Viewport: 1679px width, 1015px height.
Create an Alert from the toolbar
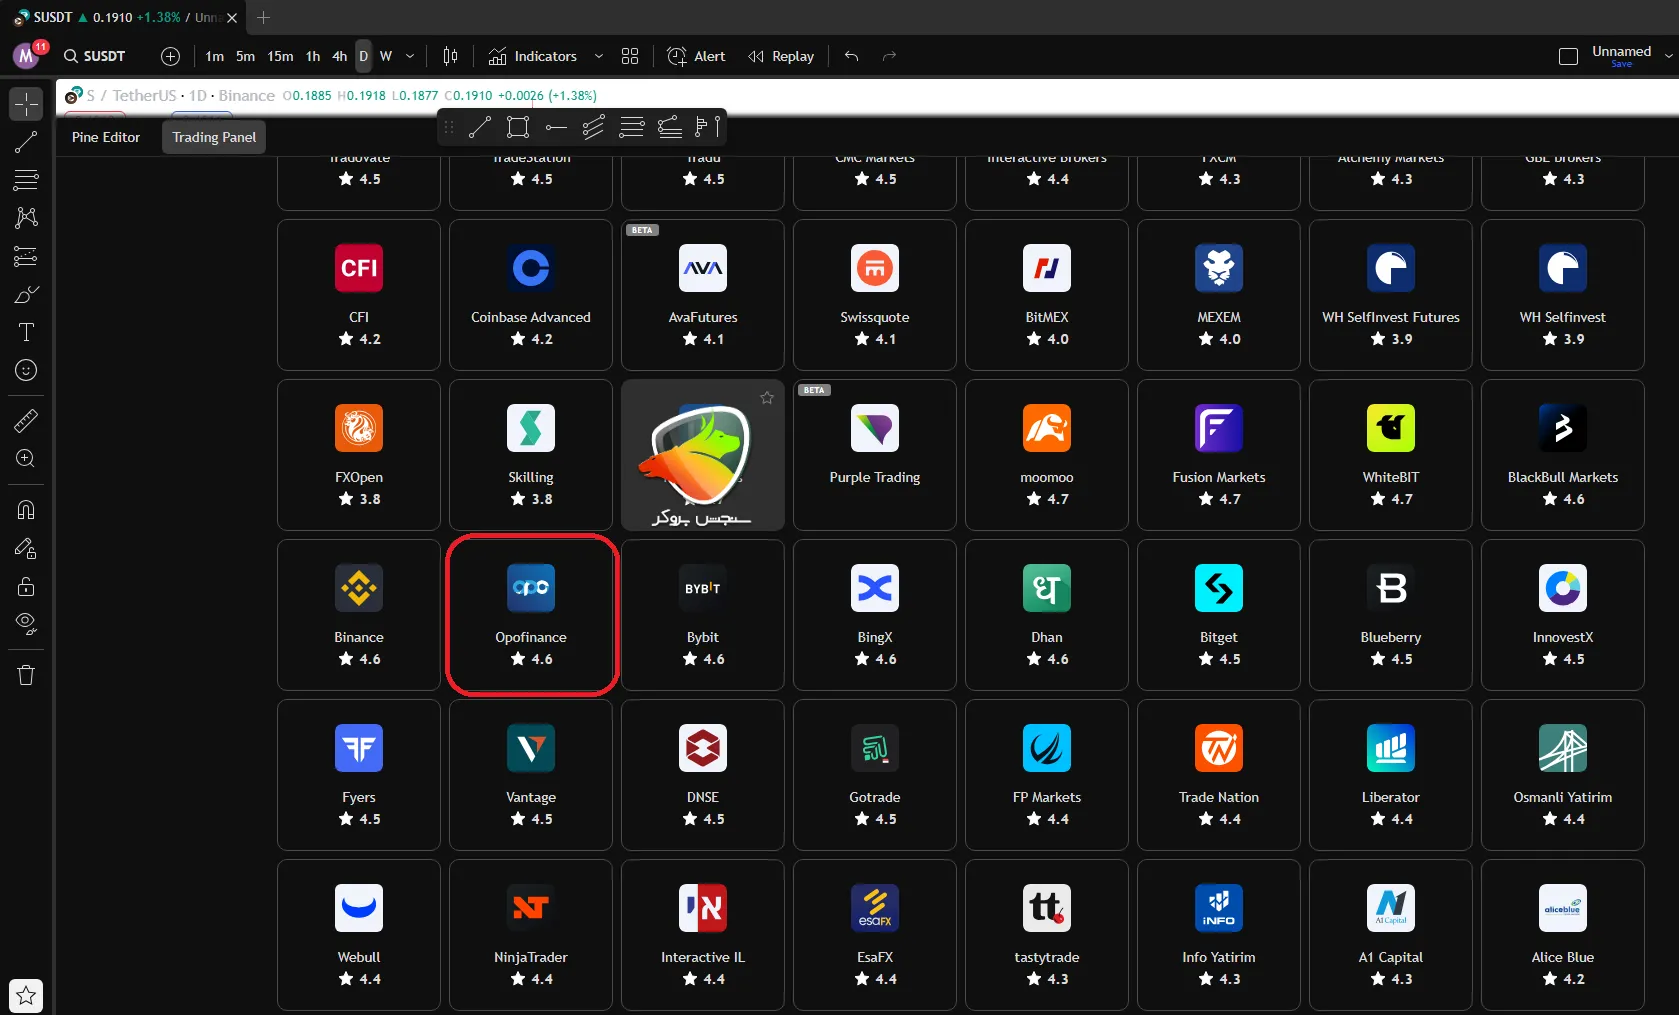(696, 56)
